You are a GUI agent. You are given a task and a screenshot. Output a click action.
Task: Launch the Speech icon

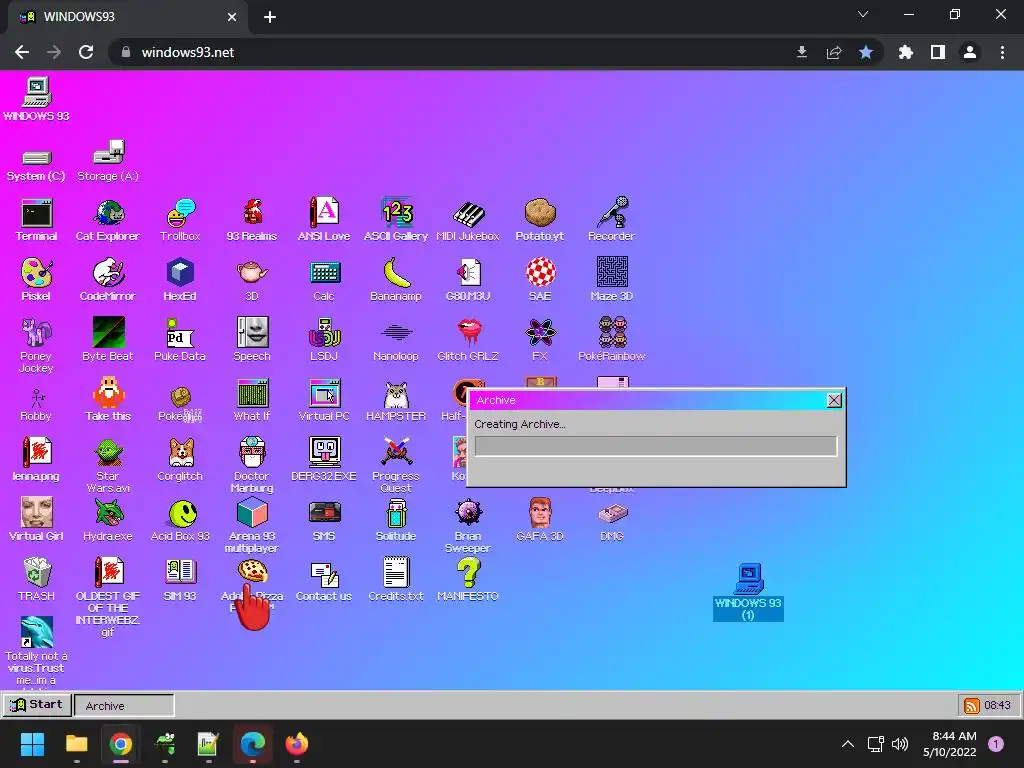(x=252, y=340)
